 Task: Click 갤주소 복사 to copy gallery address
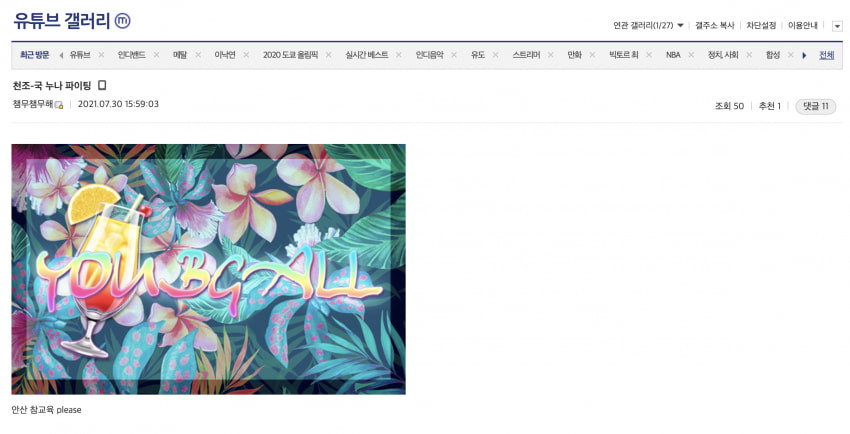click(x=714, y=25)
